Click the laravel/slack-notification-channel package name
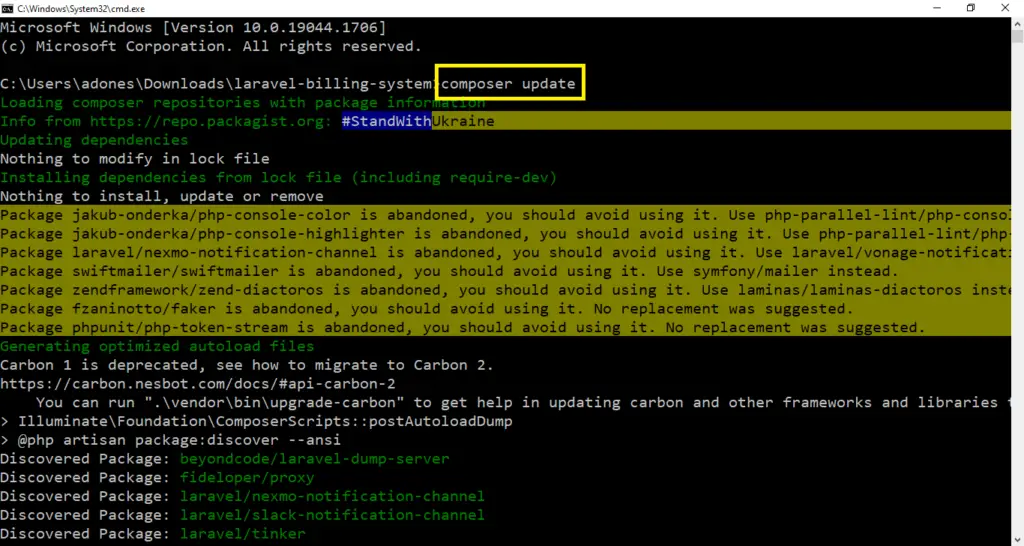 tap(332, 515)
